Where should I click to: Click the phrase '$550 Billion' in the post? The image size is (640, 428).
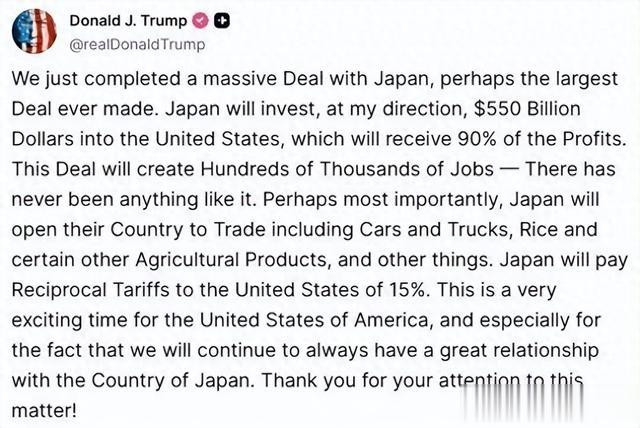tap(527, 109)
